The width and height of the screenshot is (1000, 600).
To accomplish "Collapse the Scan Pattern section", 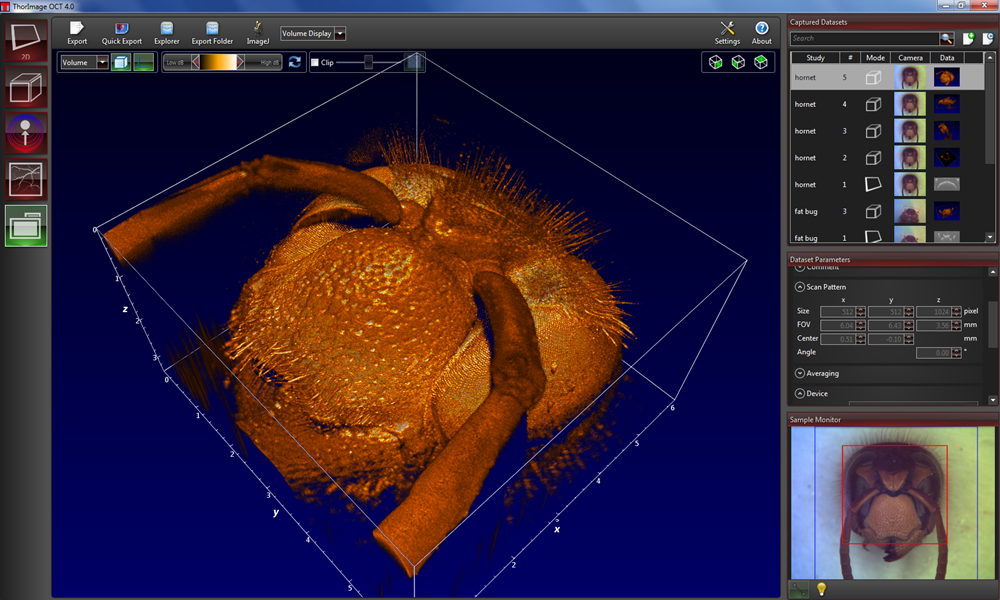I will (800, 287).
